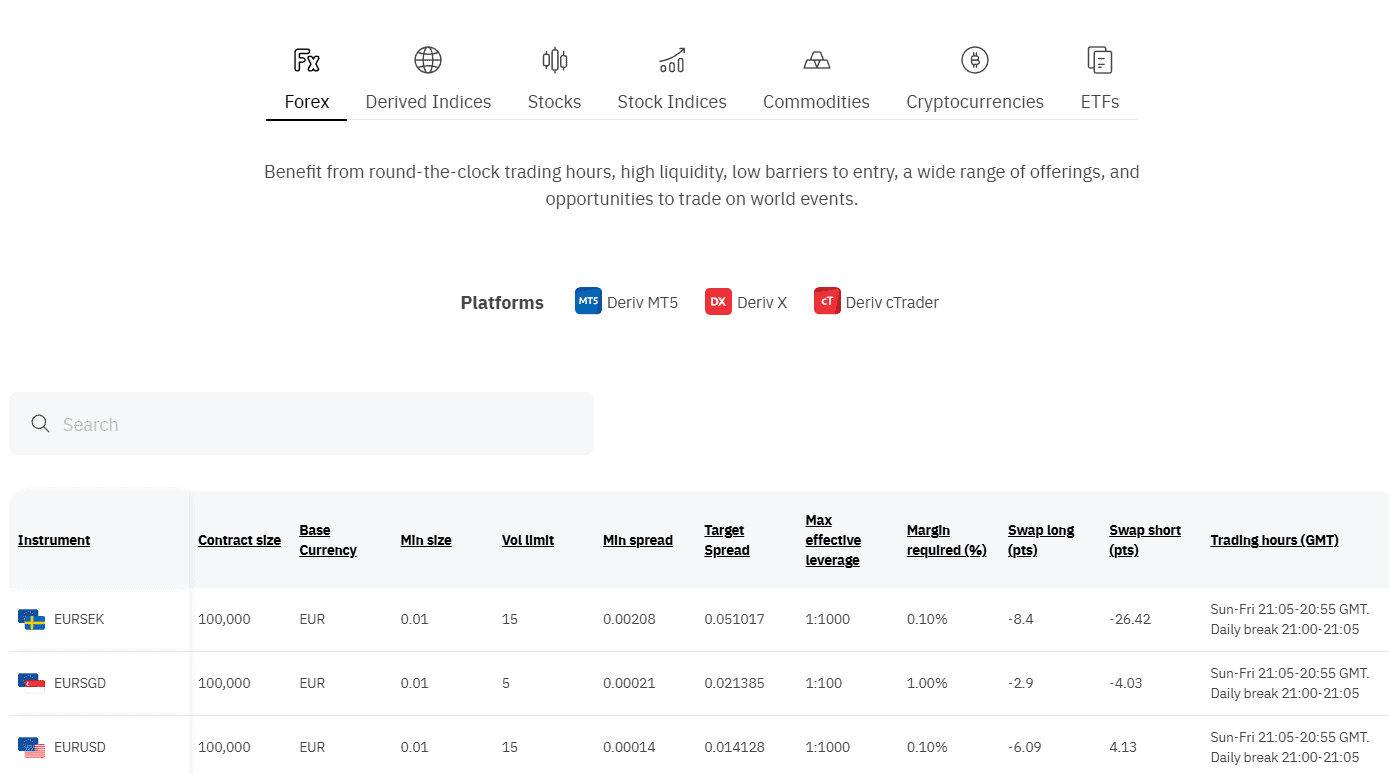
Task: Open the Stock Indices chart icon
Action: (x=672, y=60)
